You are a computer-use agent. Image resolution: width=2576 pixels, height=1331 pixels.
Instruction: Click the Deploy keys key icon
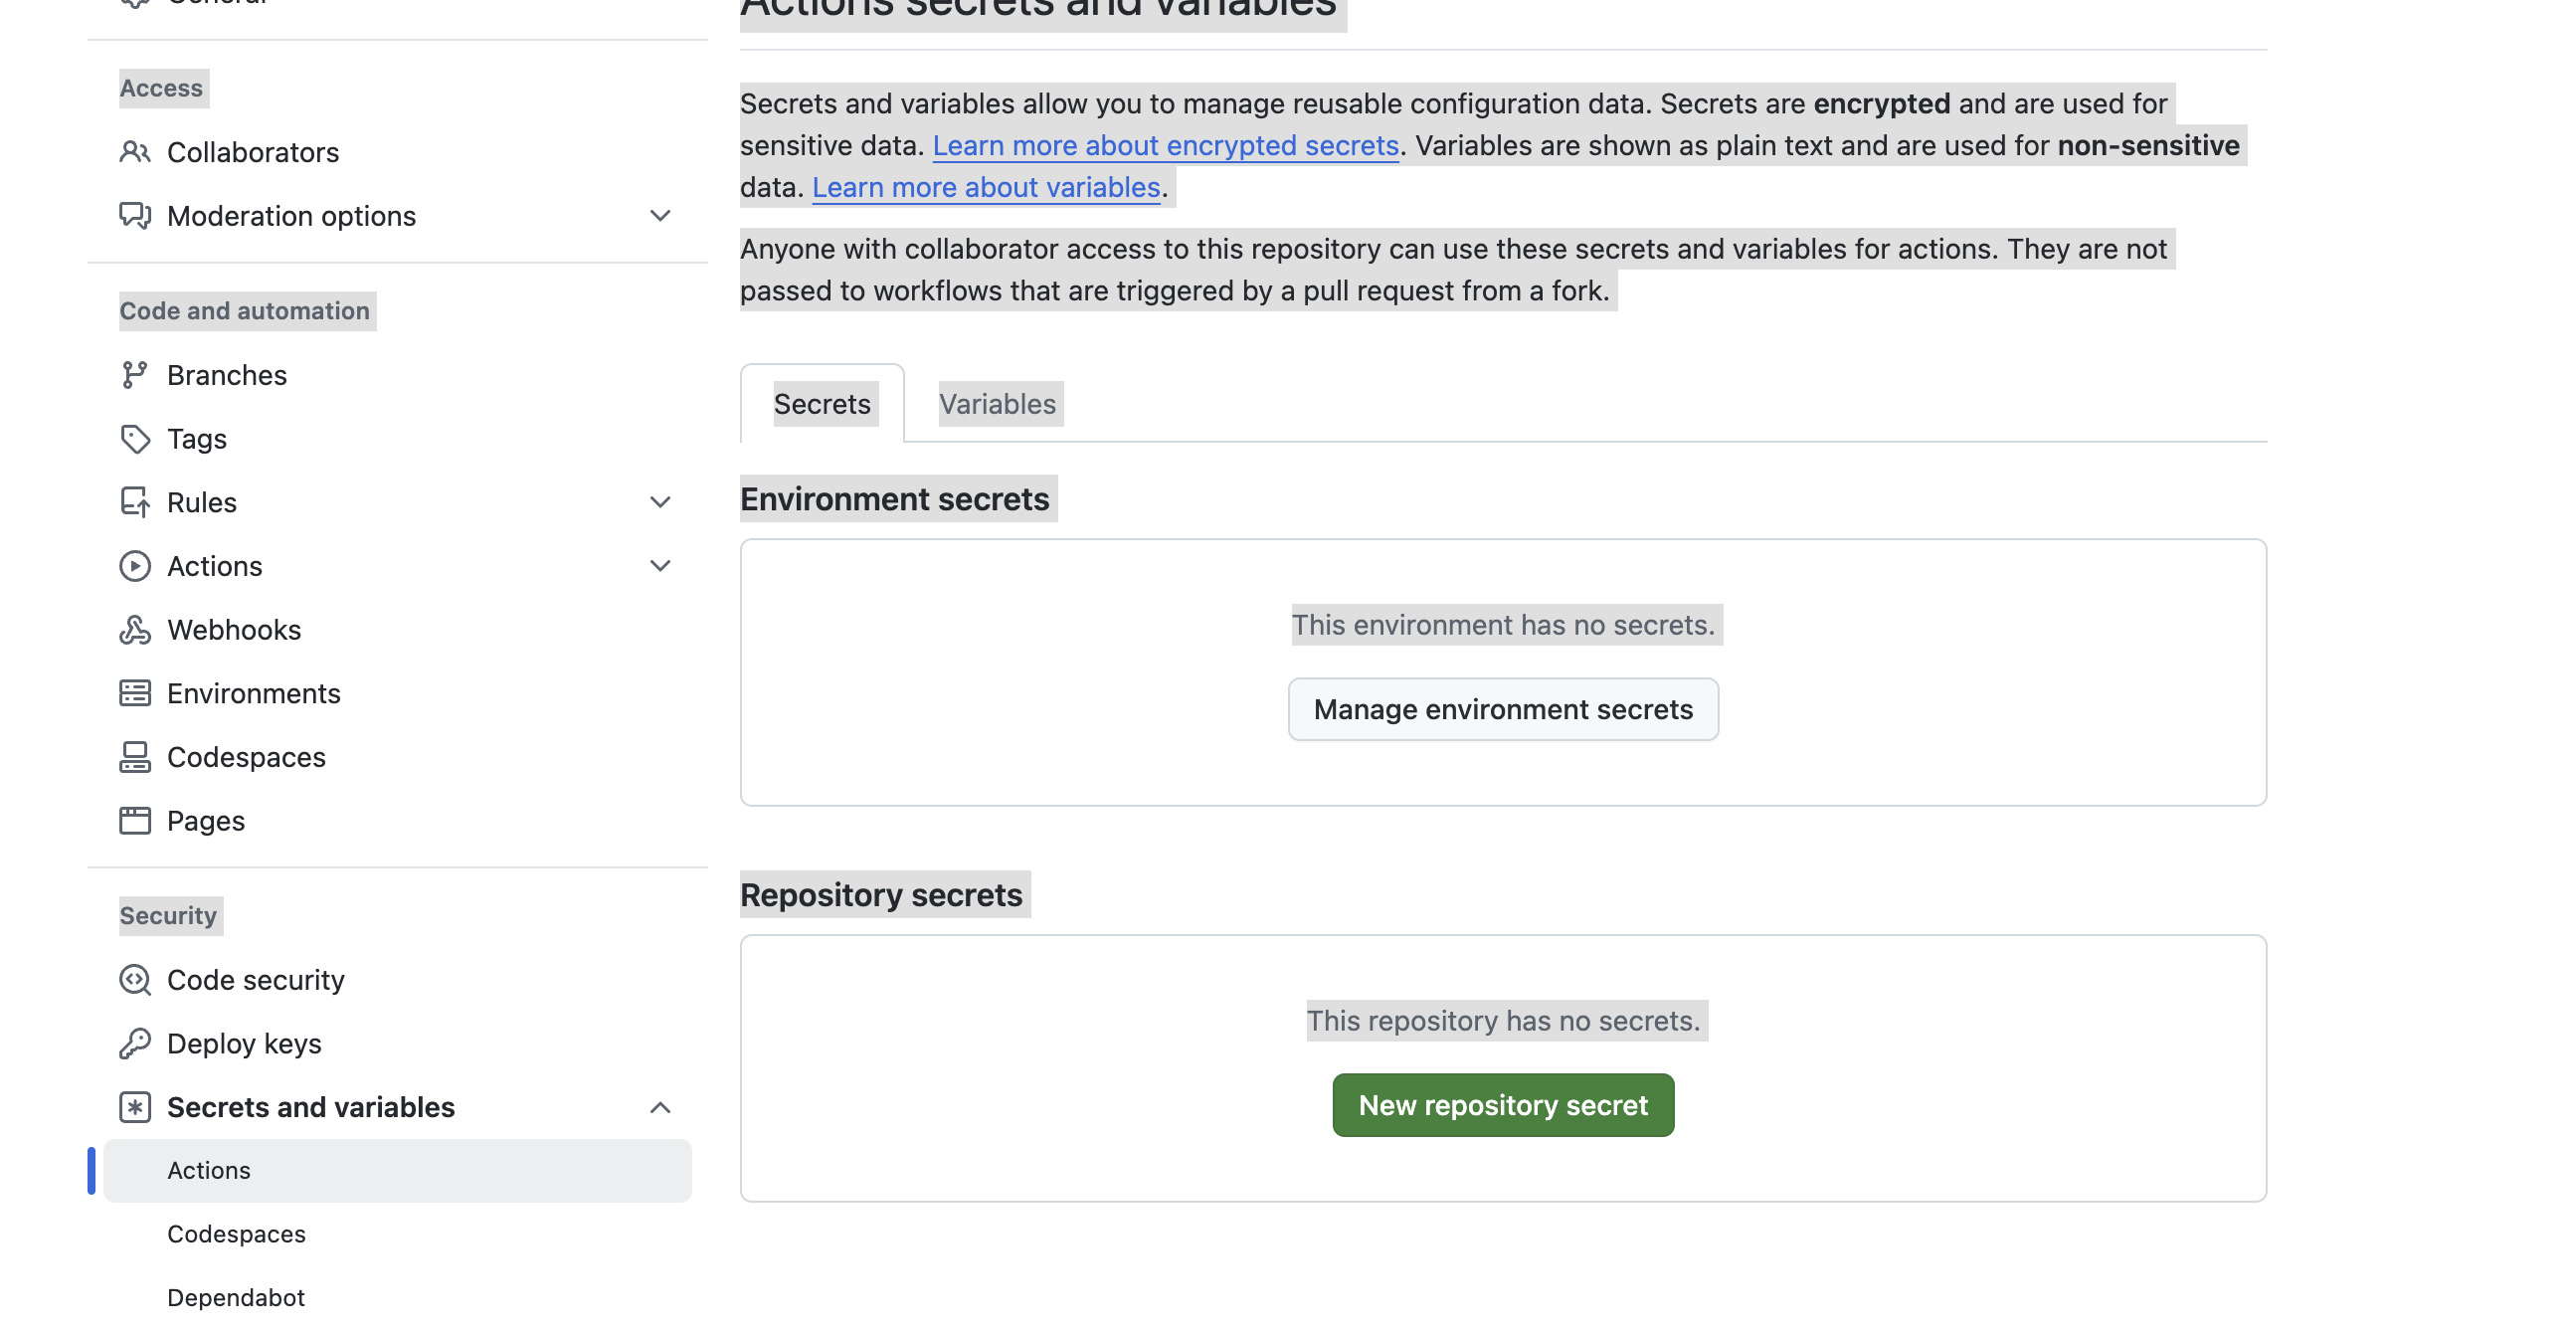click(x=135, y=1044)
